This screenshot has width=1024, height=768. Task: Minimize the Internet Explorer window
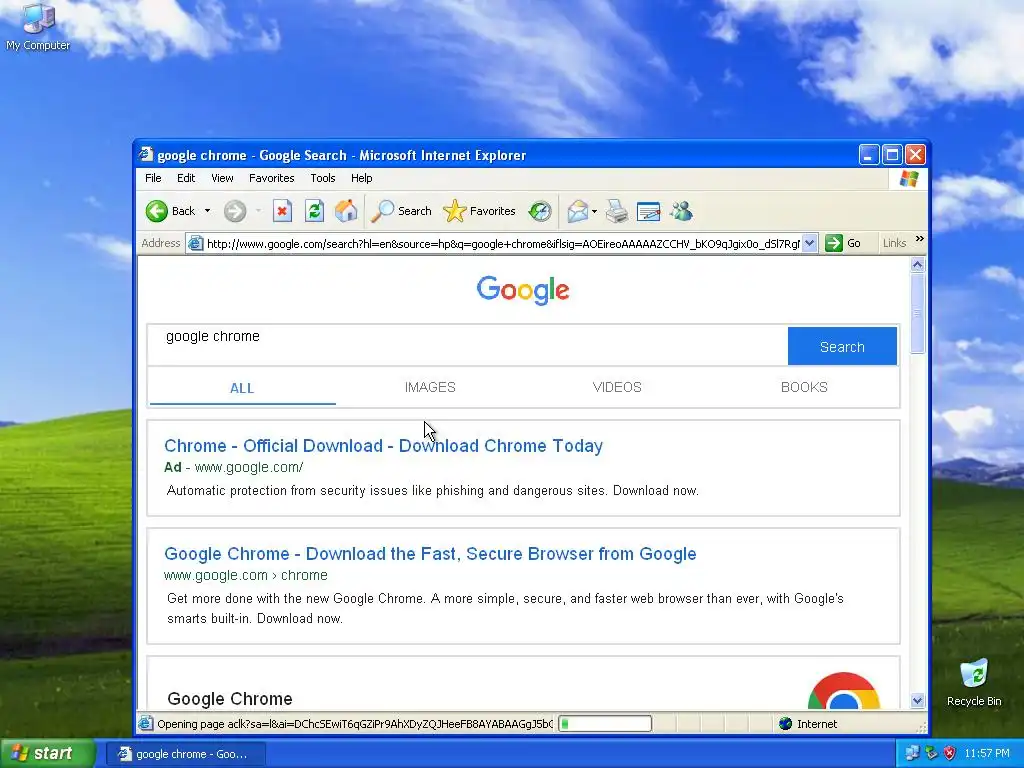(x=869, y=155)
